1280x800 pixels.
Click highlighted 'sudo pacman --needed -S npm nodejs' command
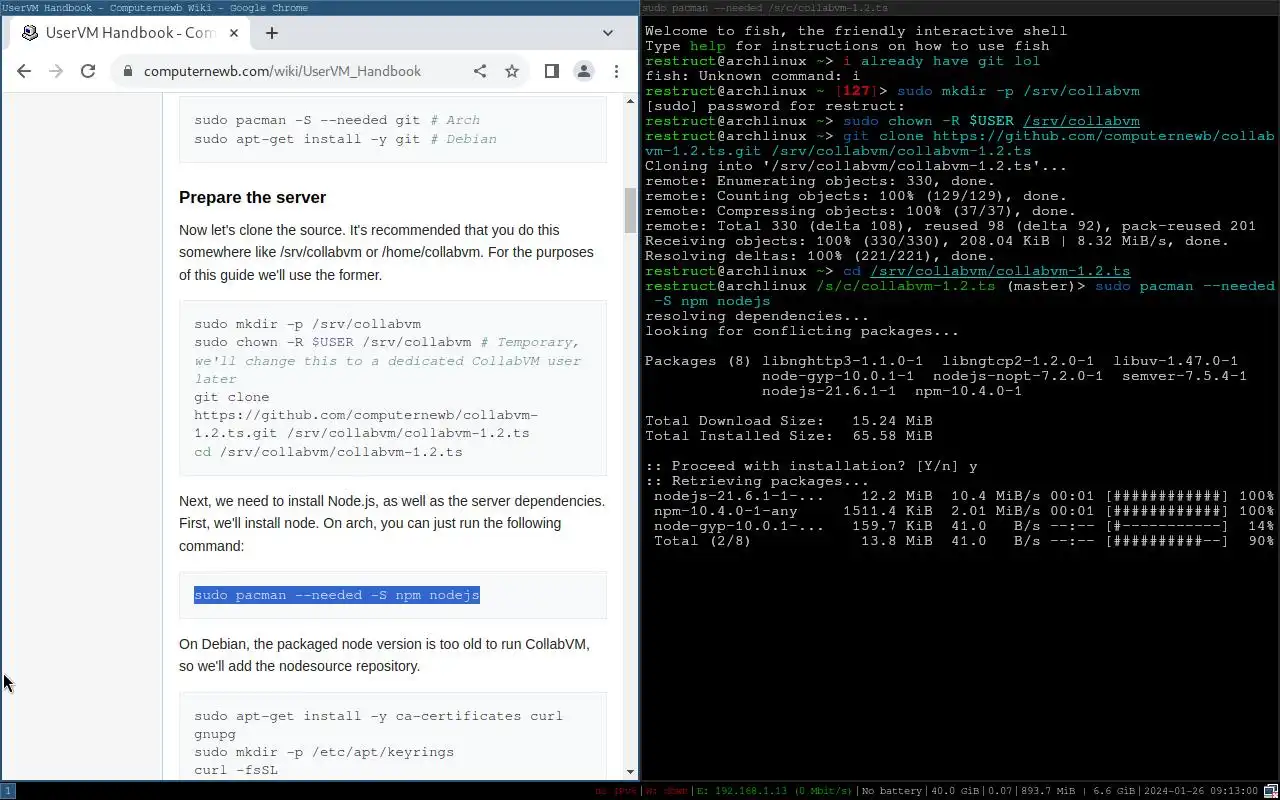click(x=337, y=595)
